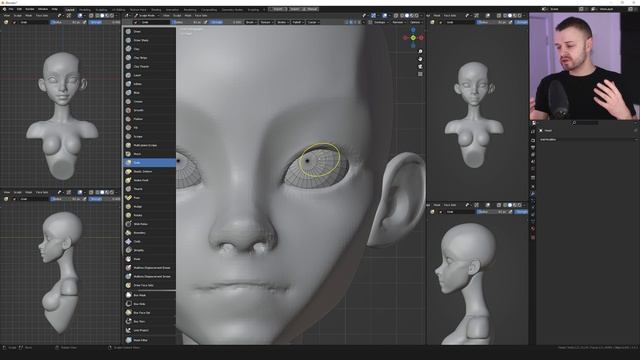
Task: Switch main viewport to material preview shading
Action: (x=412, y=16)
